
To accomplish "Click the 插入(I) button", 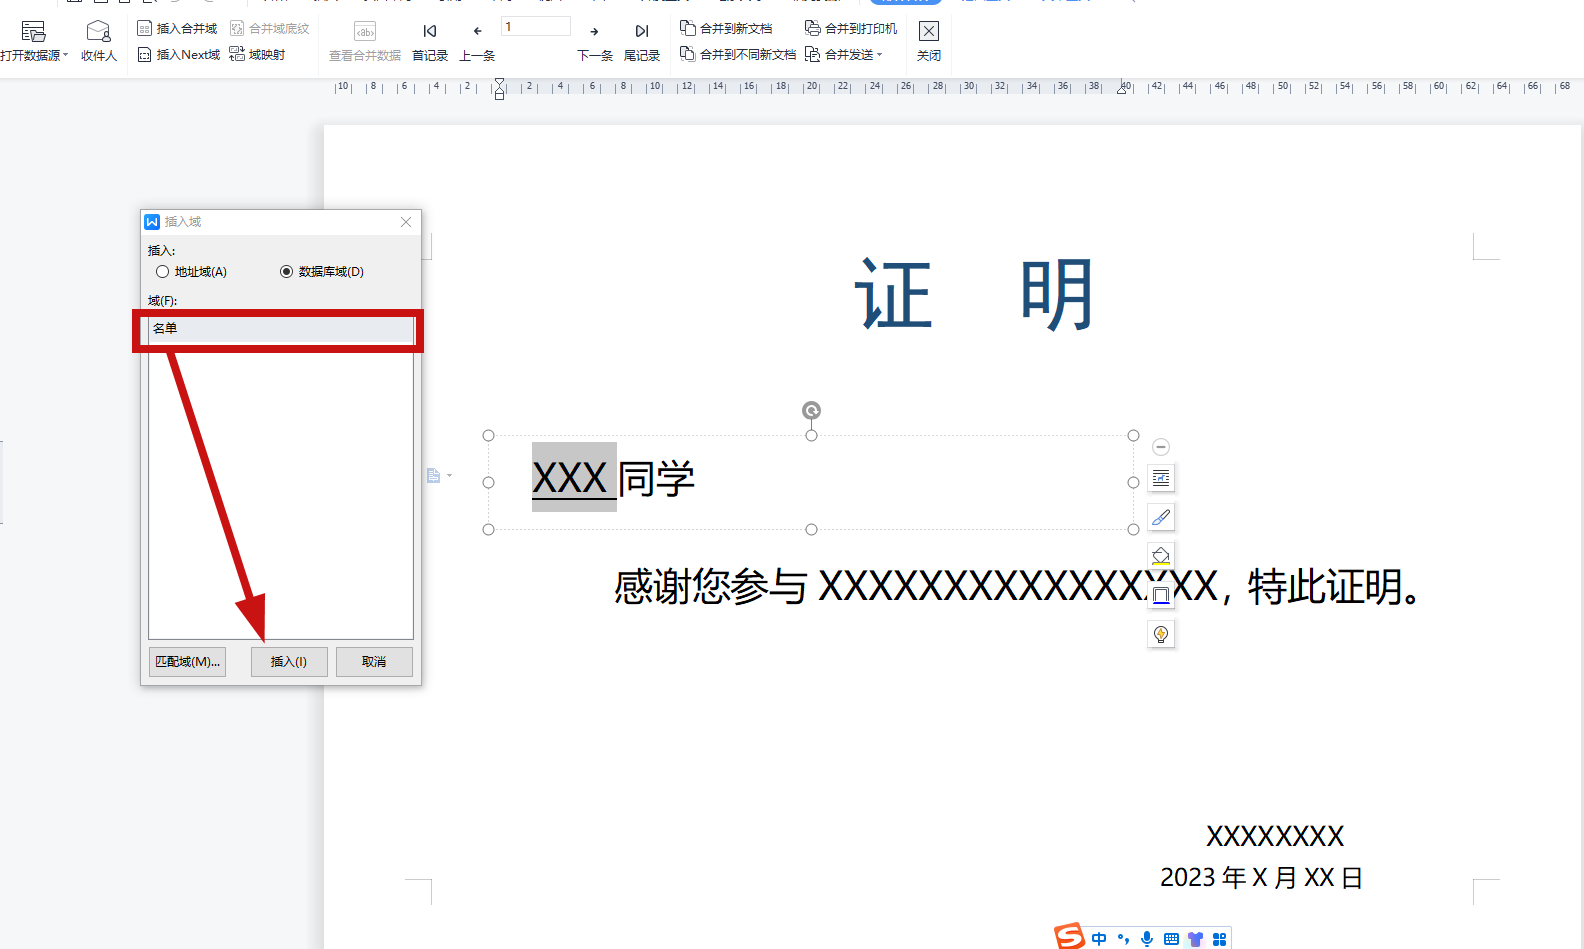I will tap(289, 662).
